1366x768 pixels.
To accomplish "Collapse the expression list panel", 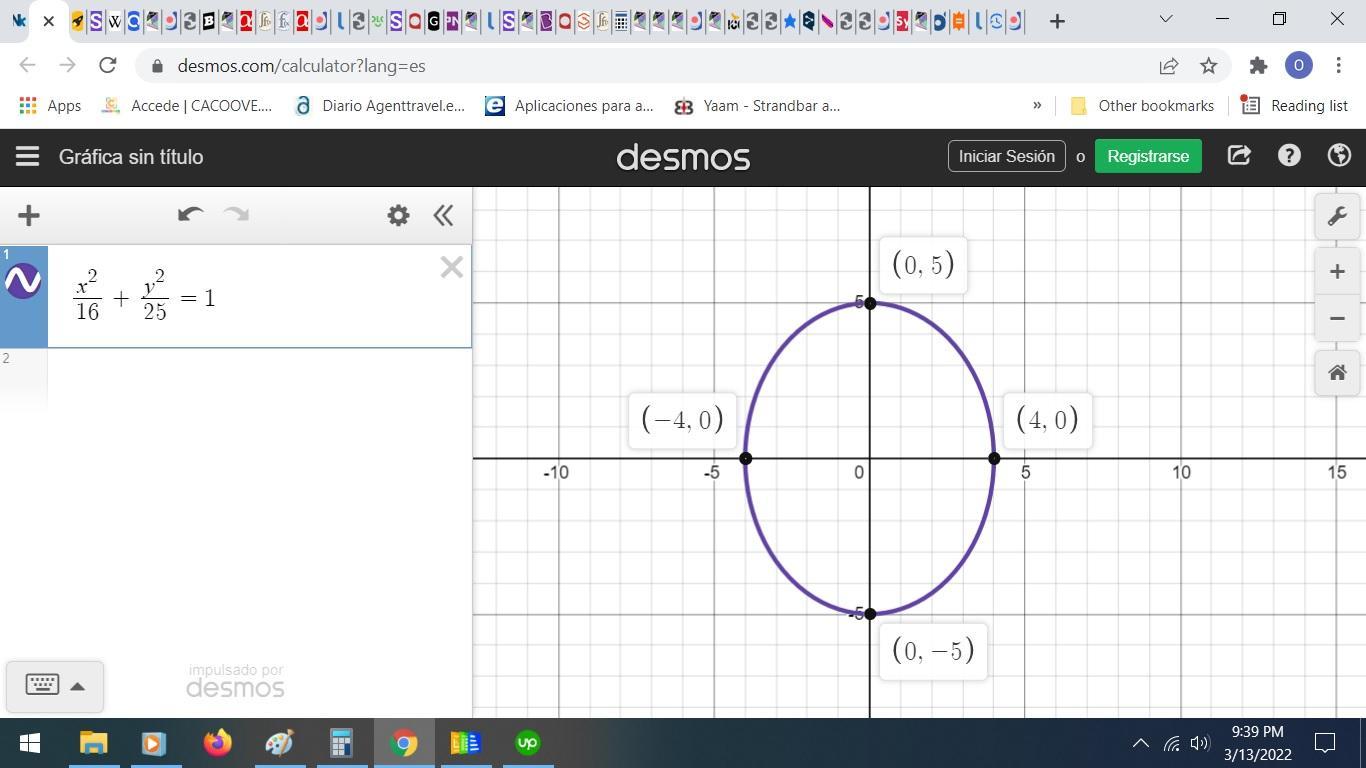I will point(443,215).
